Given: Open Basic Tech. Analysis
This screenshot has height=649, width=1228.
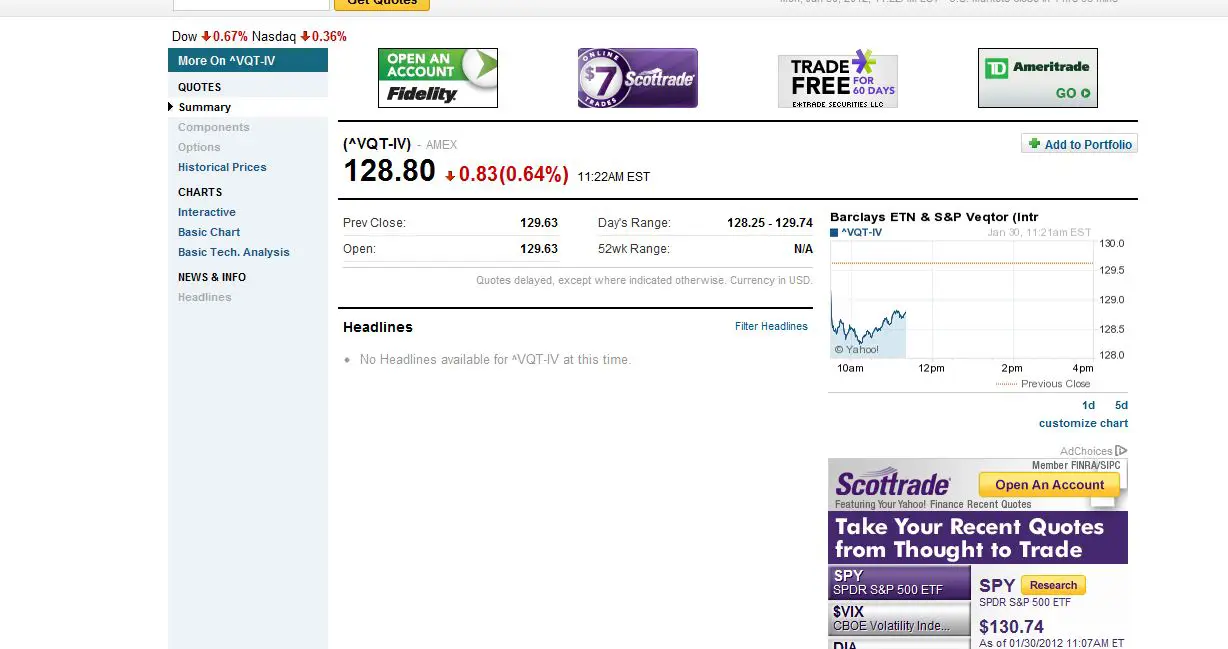Looking at the screenshot, I should pyautogui.click(x=234, y=252).
